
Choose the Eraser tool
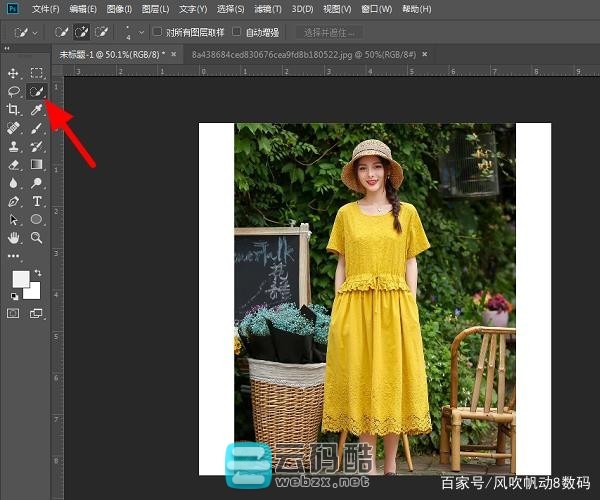click(x=14, y=164)
